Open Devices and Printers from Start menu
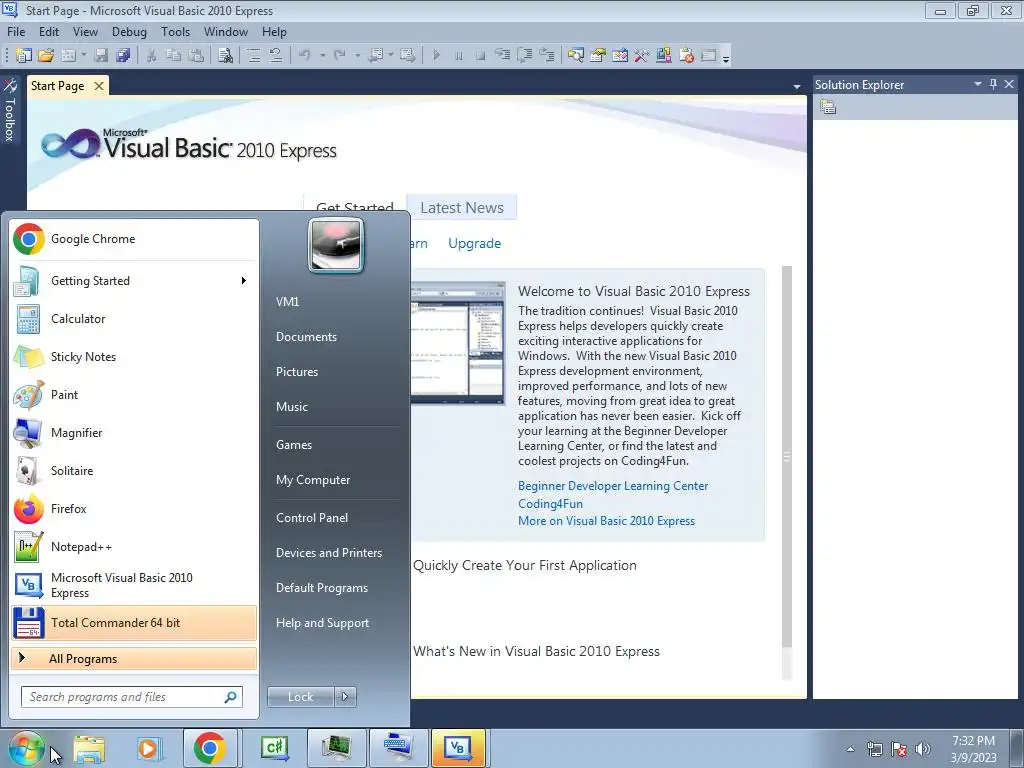The image size is (1024, 768). (x=328, y=552)
